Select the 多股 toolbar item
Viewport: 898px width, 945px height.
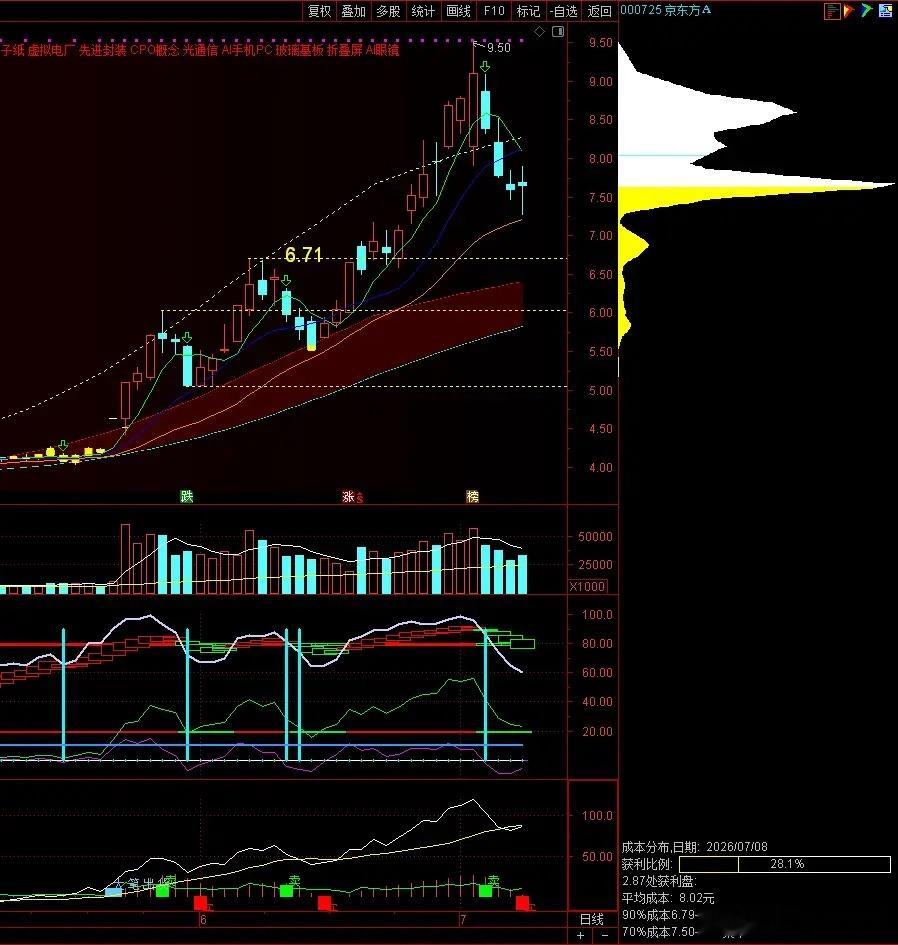pos(388,11)
